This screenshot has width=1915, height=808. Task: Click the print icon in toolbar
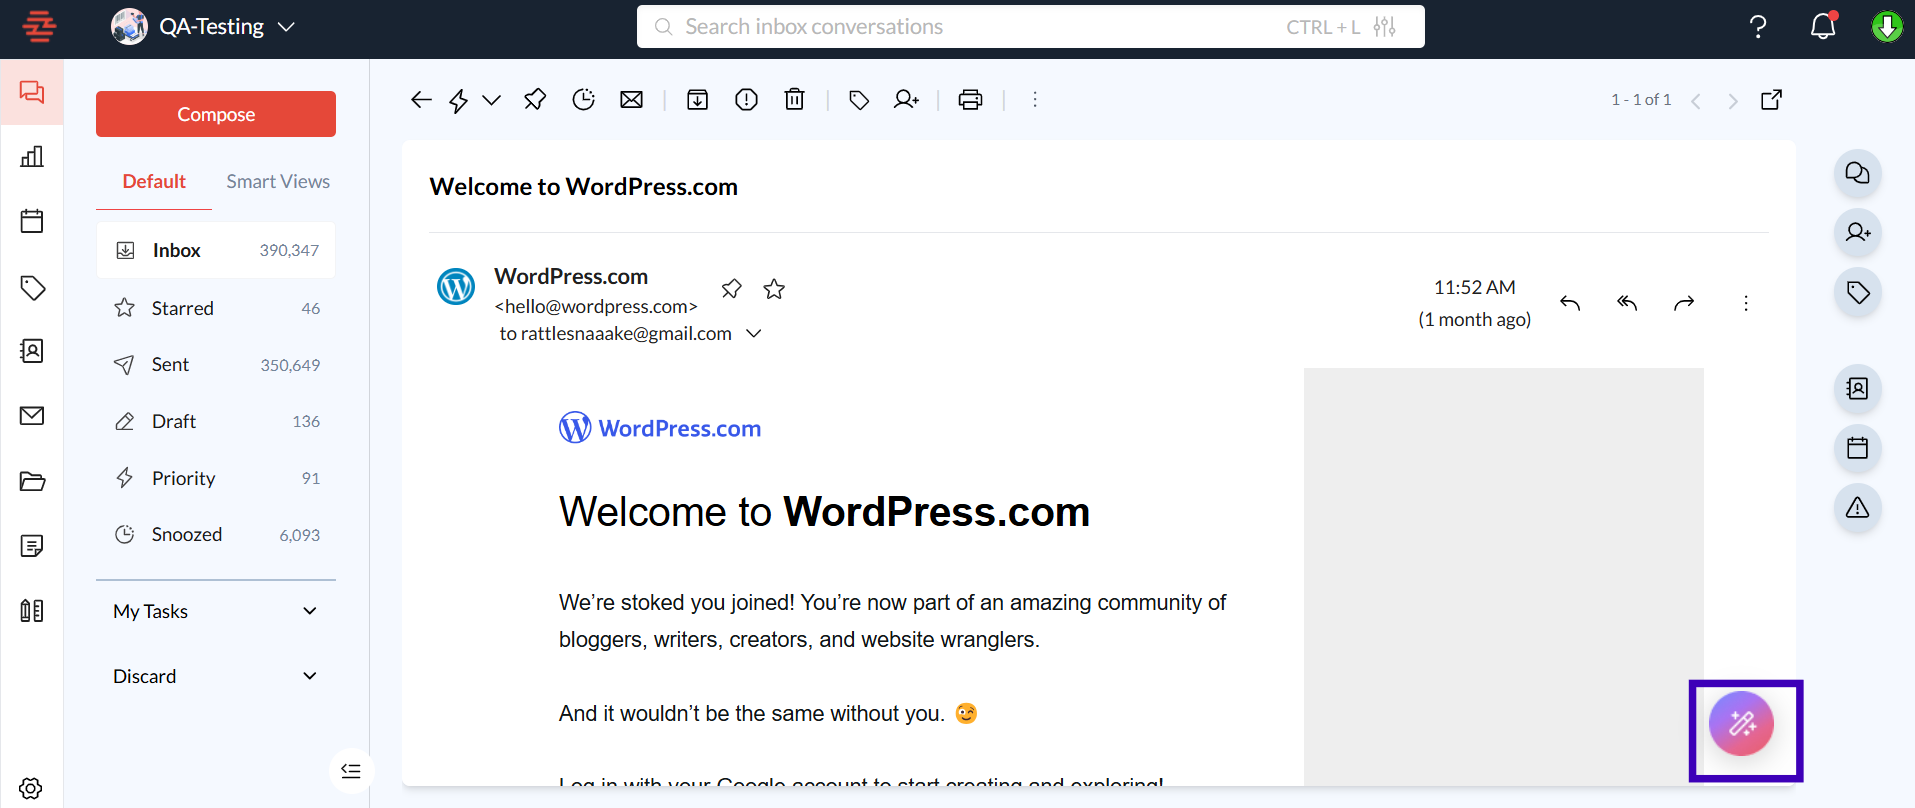970,99
